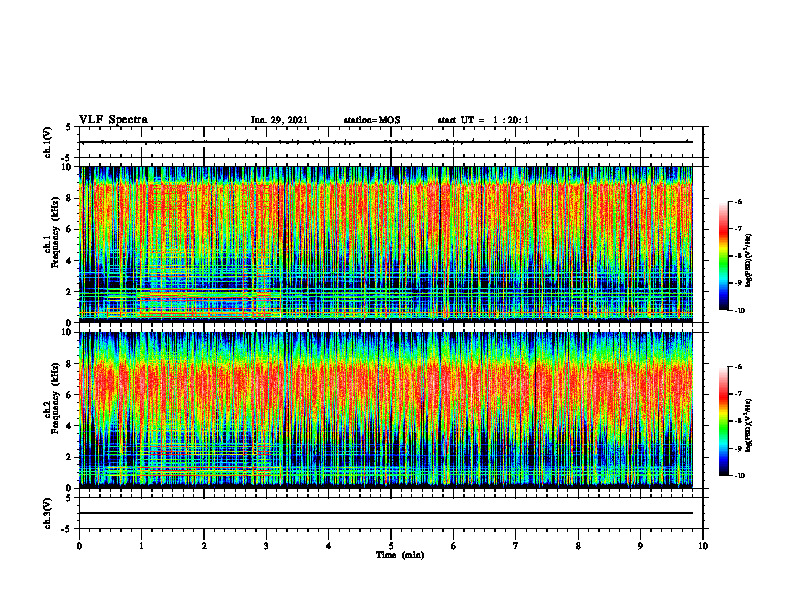Click the ch.2 "Frequency (kHz)" axis label
Screen dimensions: 792x612
(x=55, y=398)
